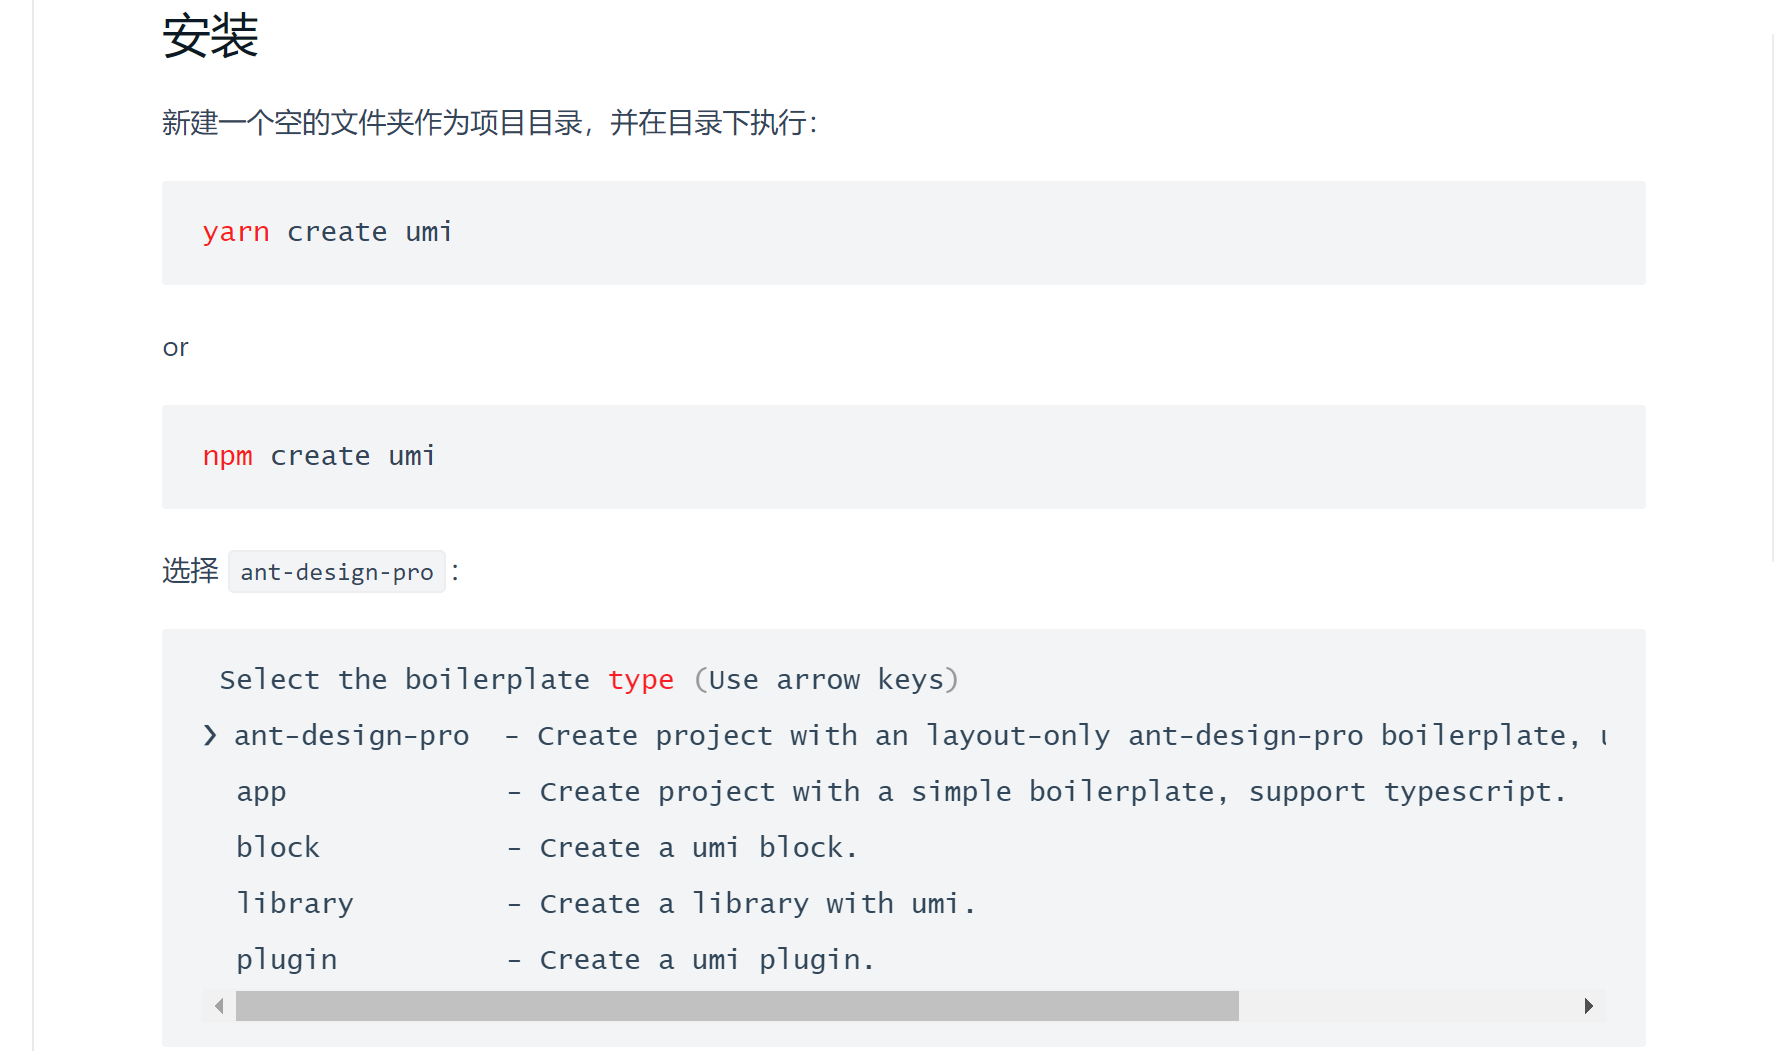Select the block boilerplate option

point(278,847)
